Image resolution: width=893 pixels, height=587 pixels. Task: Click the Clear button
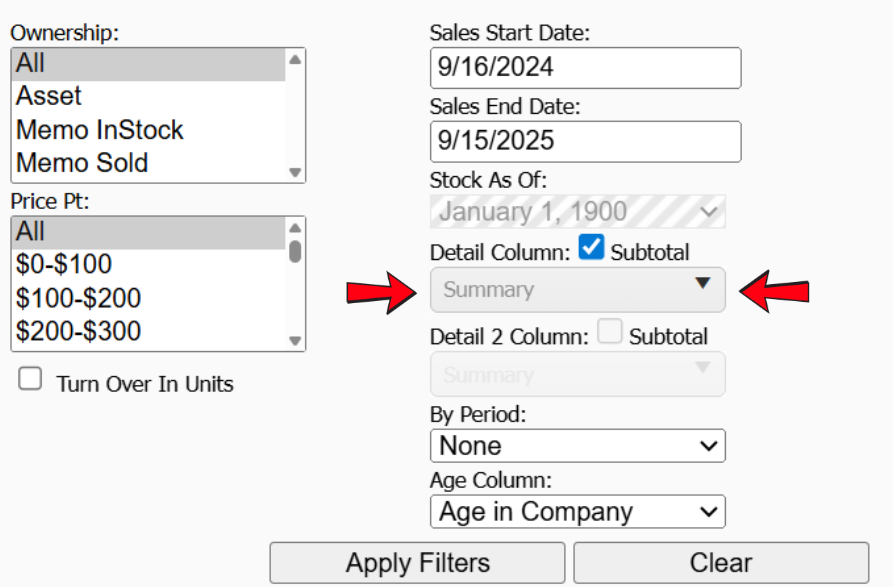[x=720, y=563]
